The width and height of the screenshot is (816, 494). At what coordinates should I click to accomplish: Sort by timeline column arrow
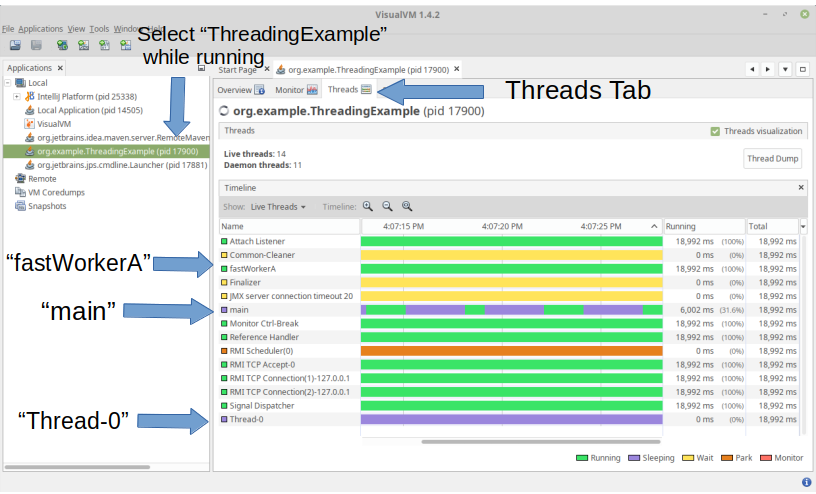coord(654,226)
